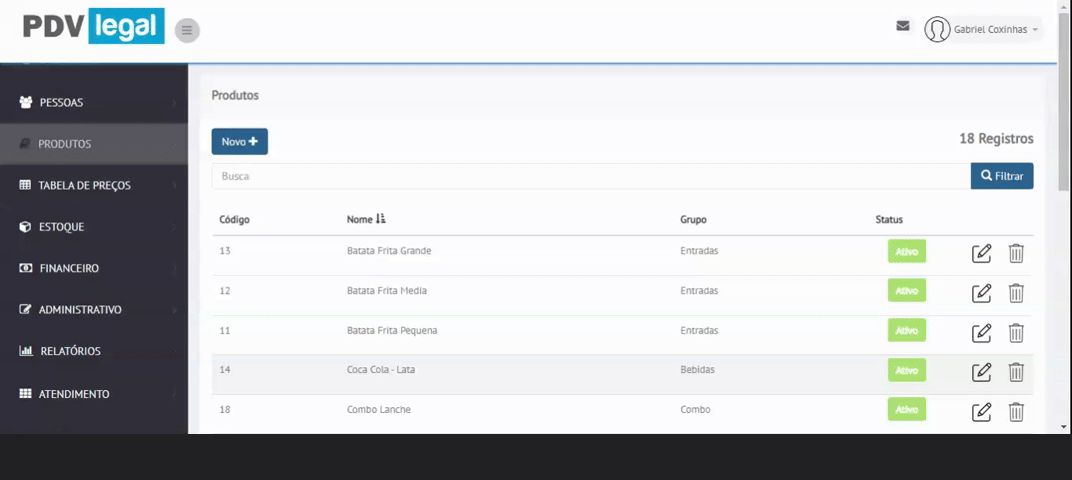Edit the Batata Frita Media row
Viewport: 1072px width, 480px height.
(x=982, y=293)
